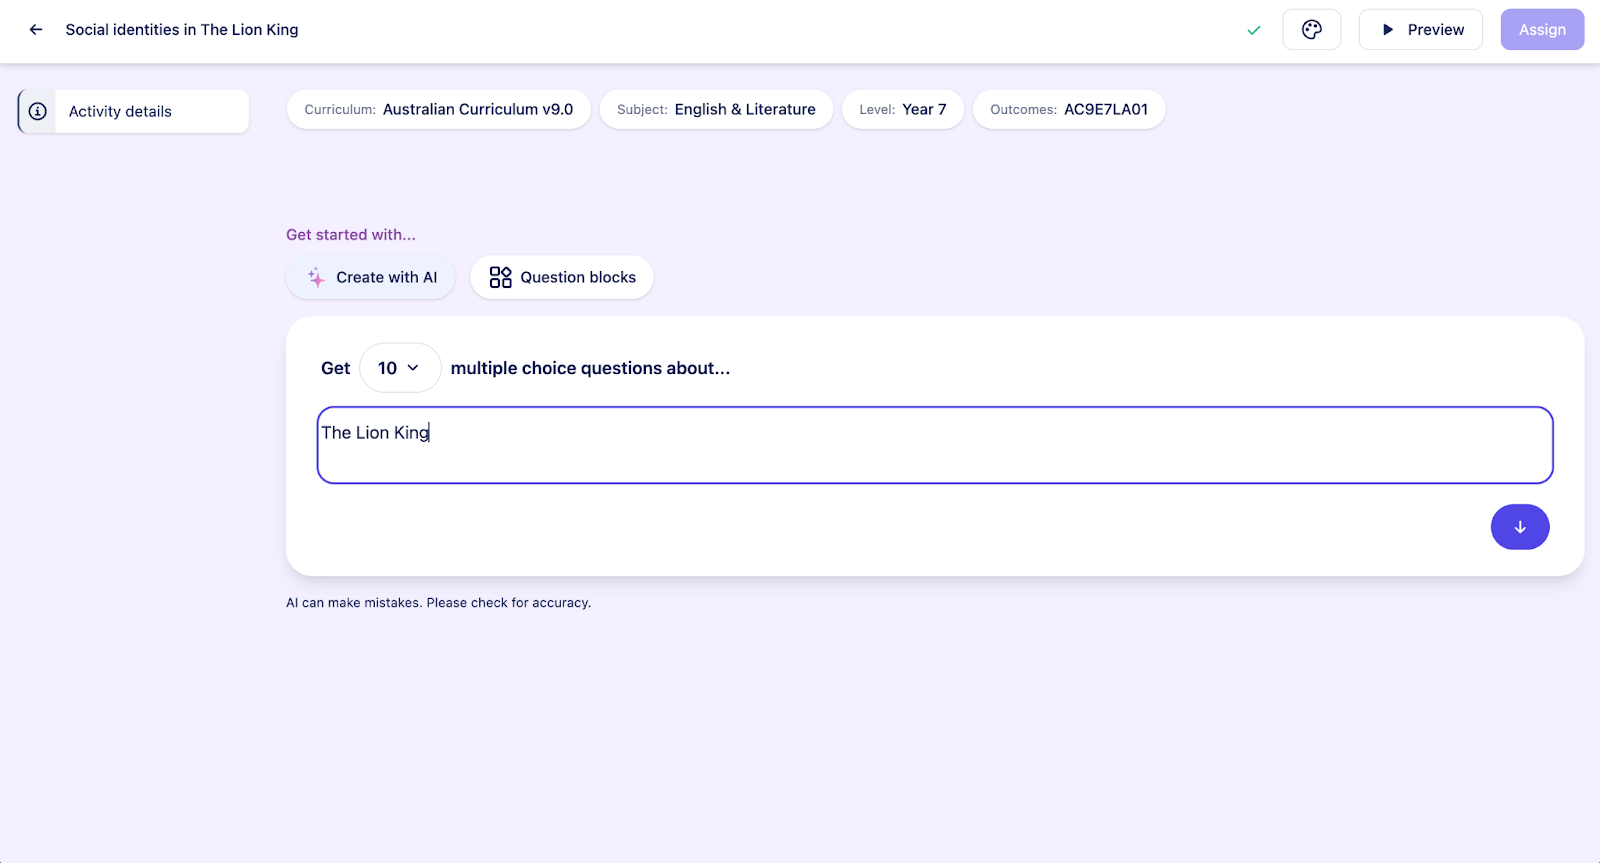
Task: Click the Preview button
Action: [1421, 30]
